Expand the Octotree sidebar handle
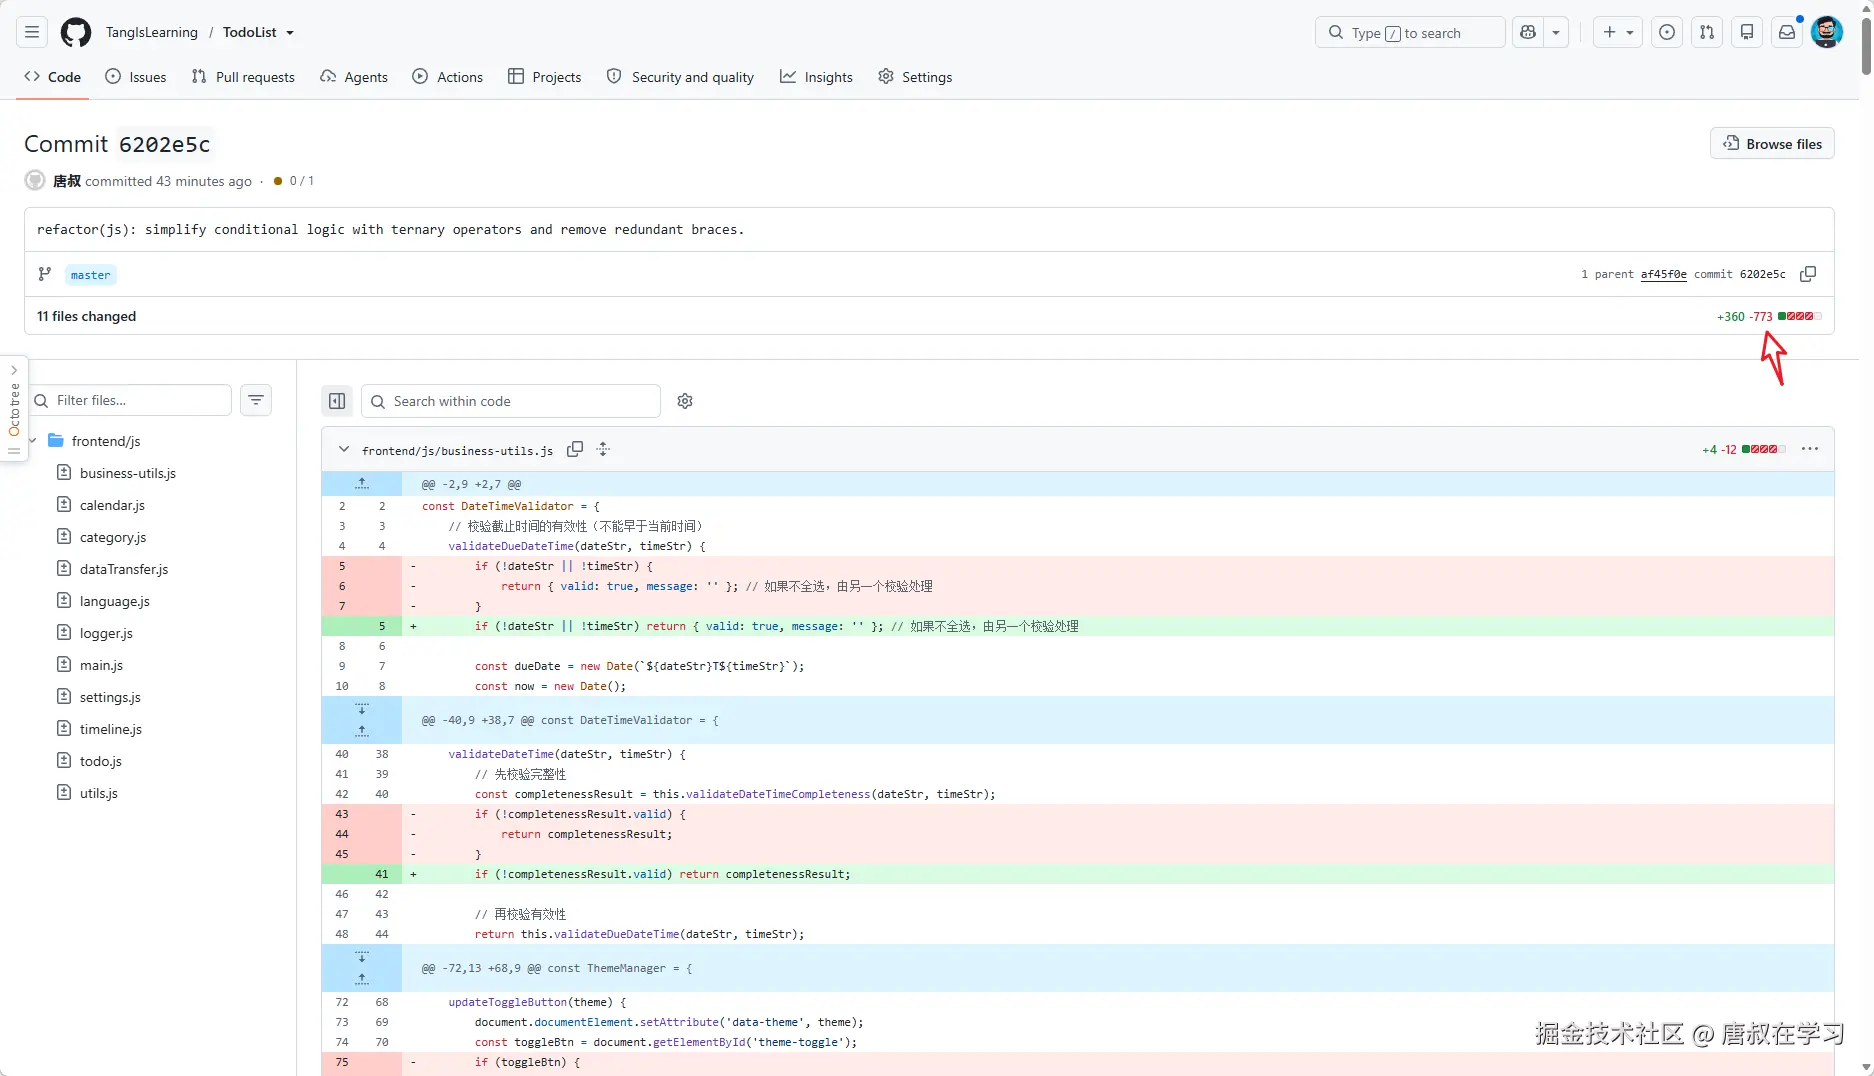1874x1076 pixels. point(14,410)
